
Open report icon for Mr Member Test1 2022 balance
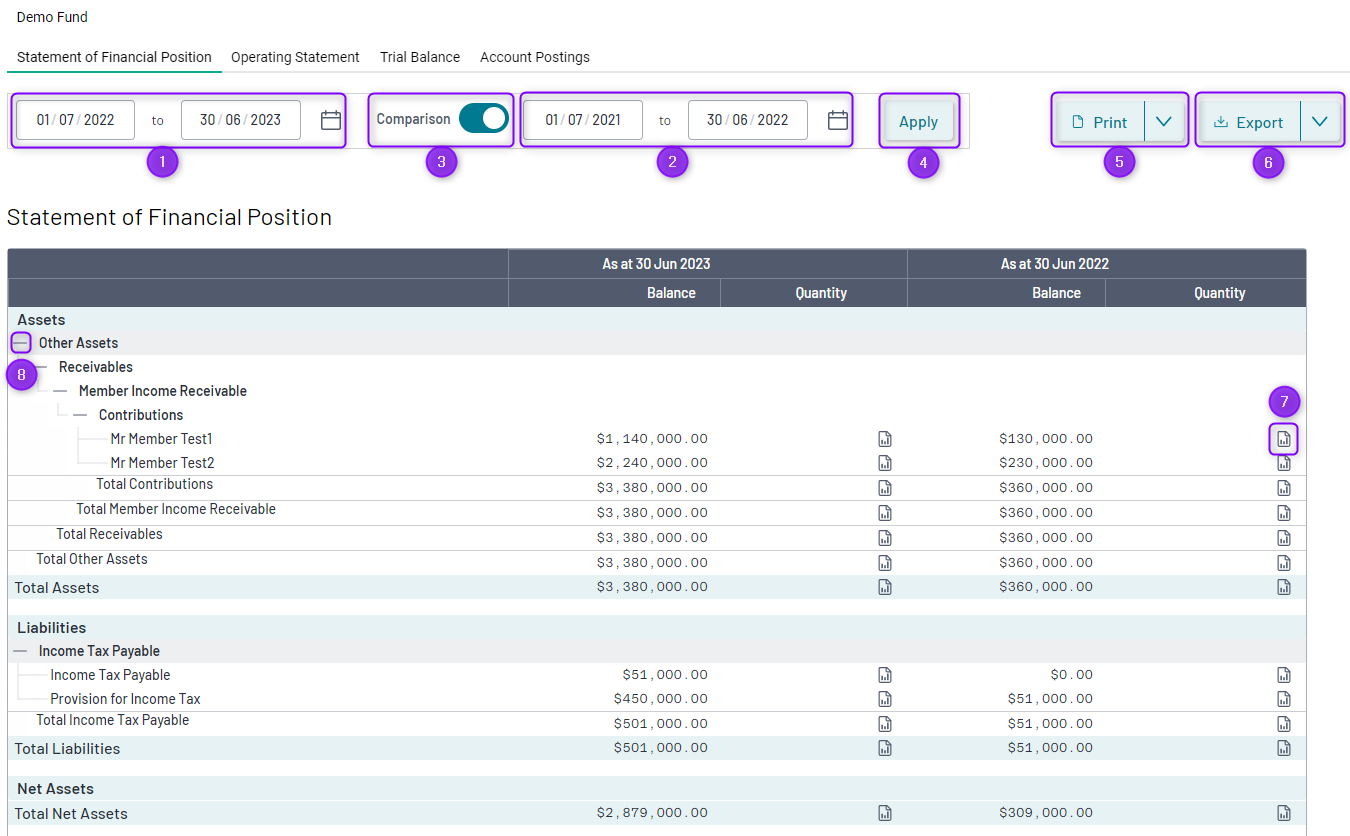click(1284, 439)
